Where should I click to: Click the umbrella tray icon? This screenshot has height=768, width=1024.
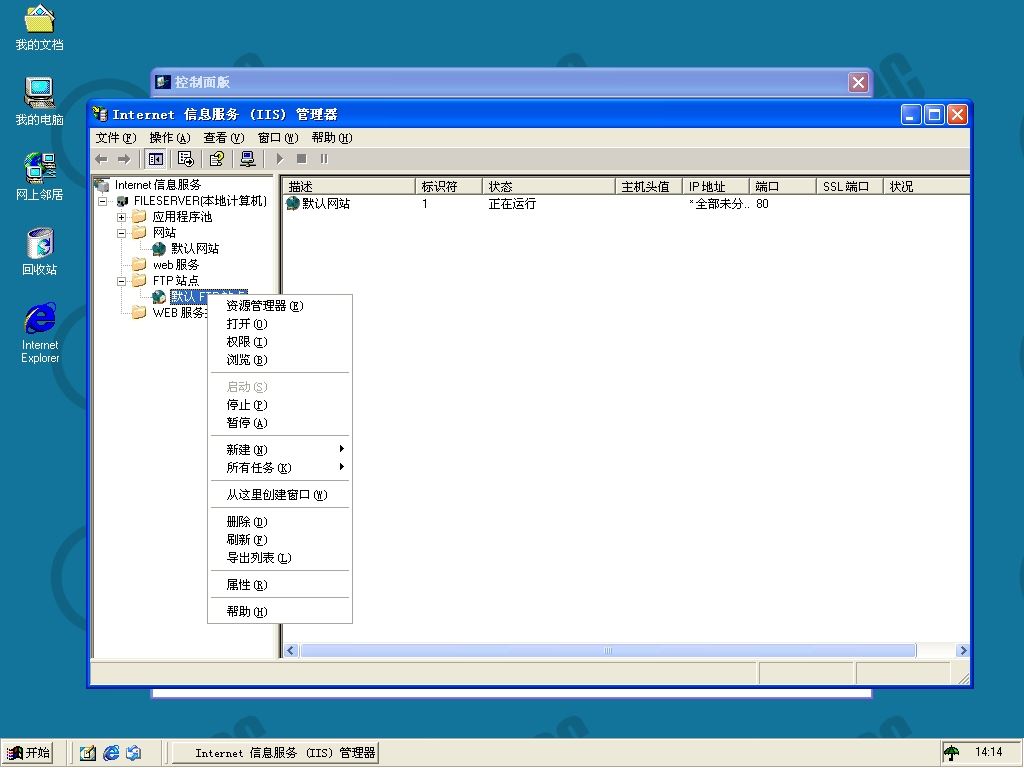[x=952, y=753]
